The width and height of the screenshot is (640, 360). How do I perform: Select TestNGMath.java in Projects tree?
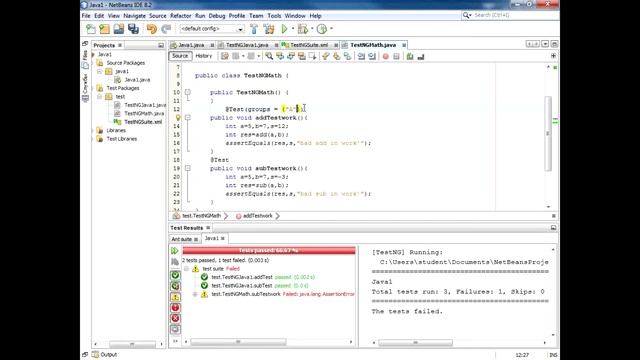[x=144, y=113]
